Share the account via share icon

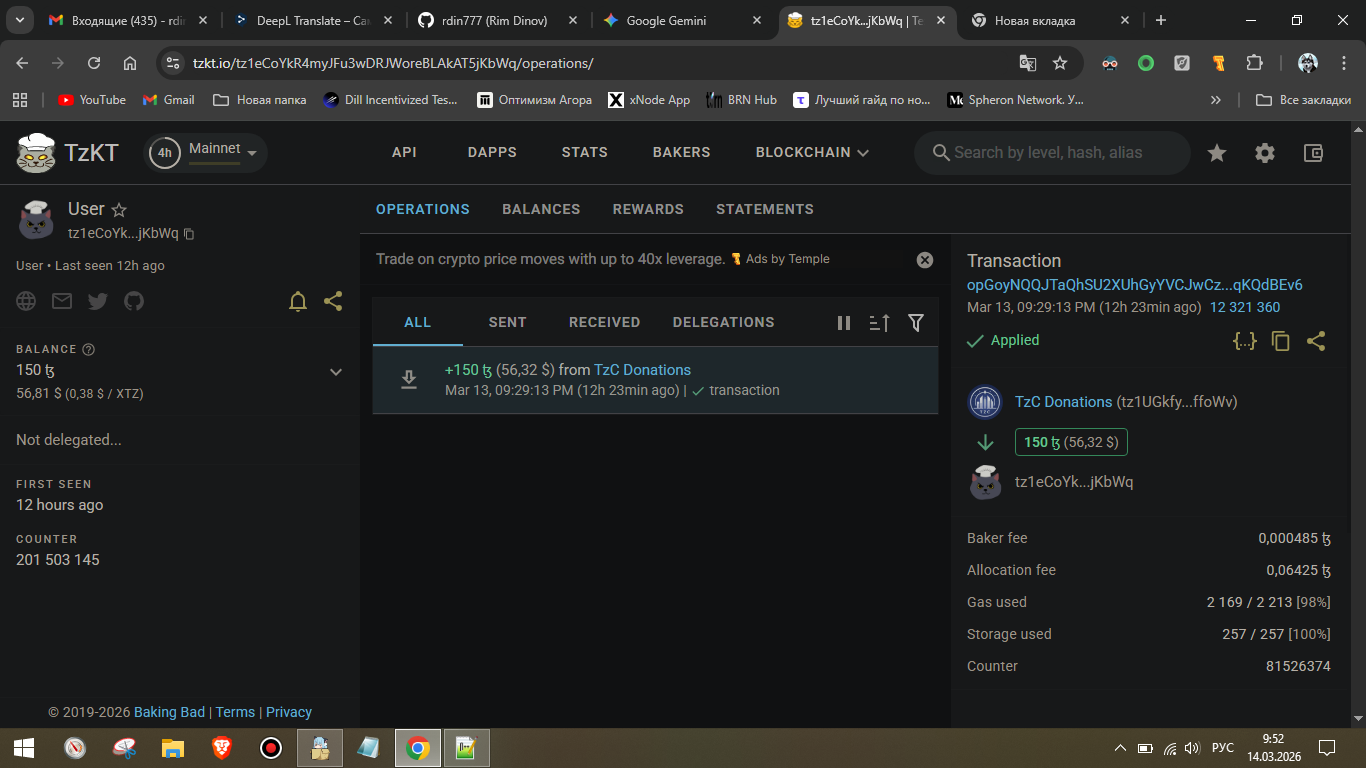pyautogui.click(x=334, y=301)
